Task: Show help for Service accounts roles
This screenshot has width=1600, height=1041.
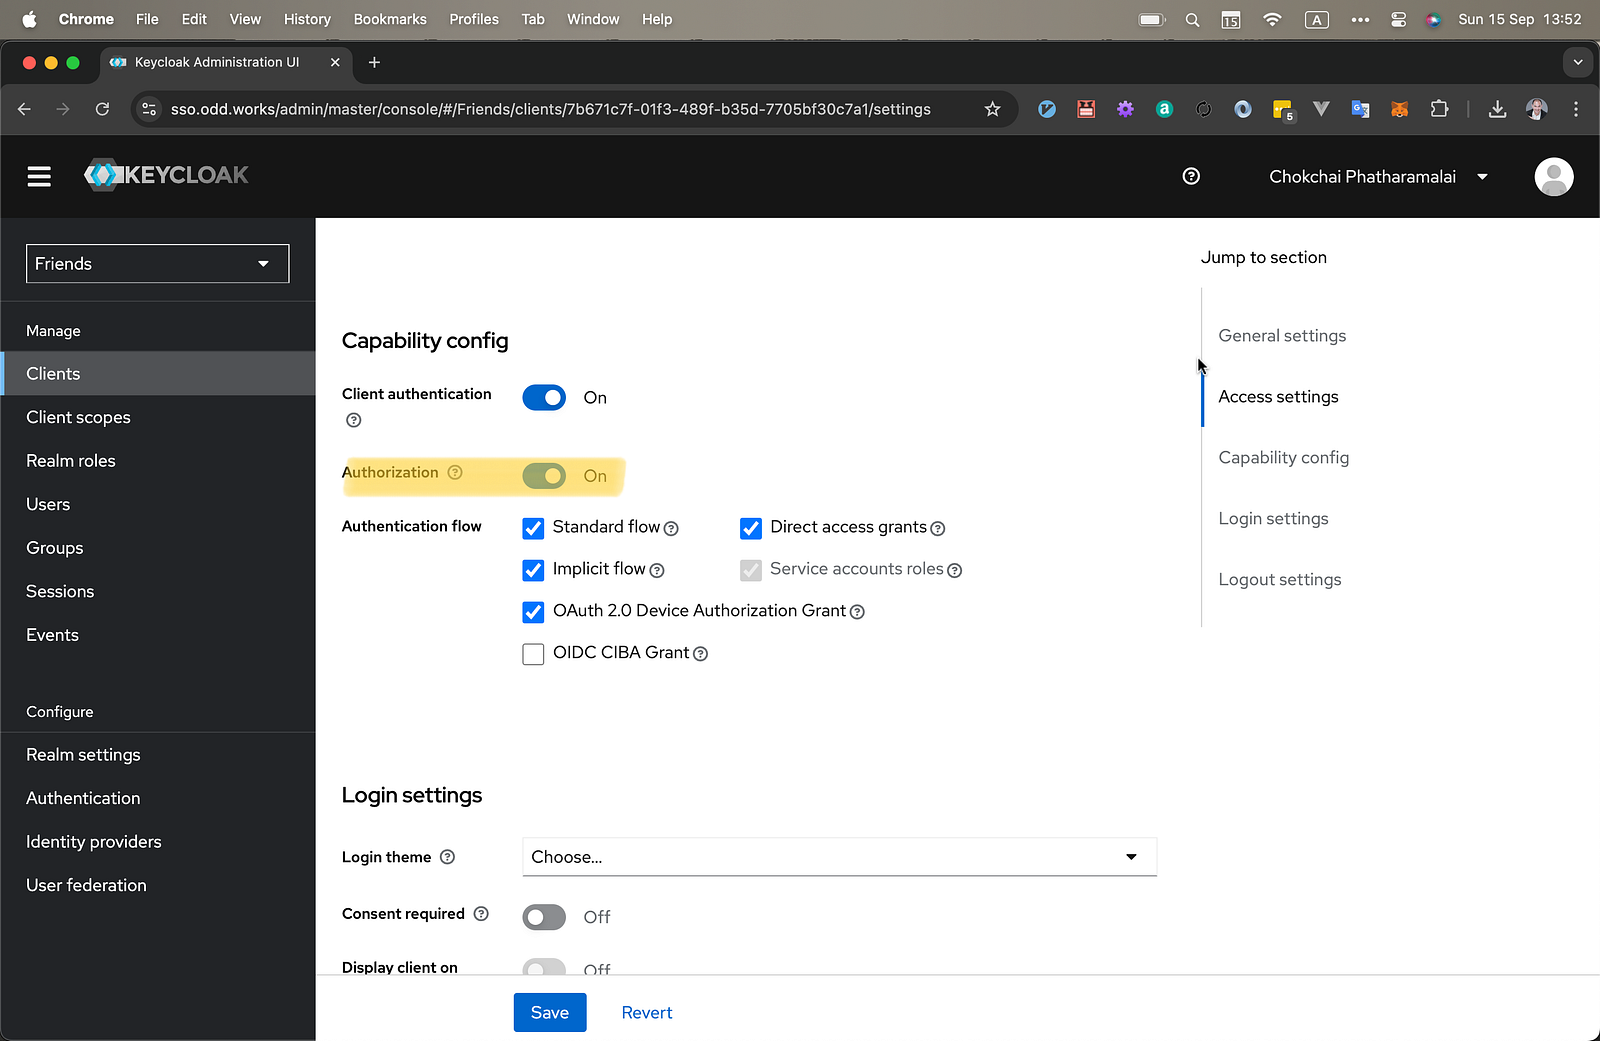Action: coord(955,571)
